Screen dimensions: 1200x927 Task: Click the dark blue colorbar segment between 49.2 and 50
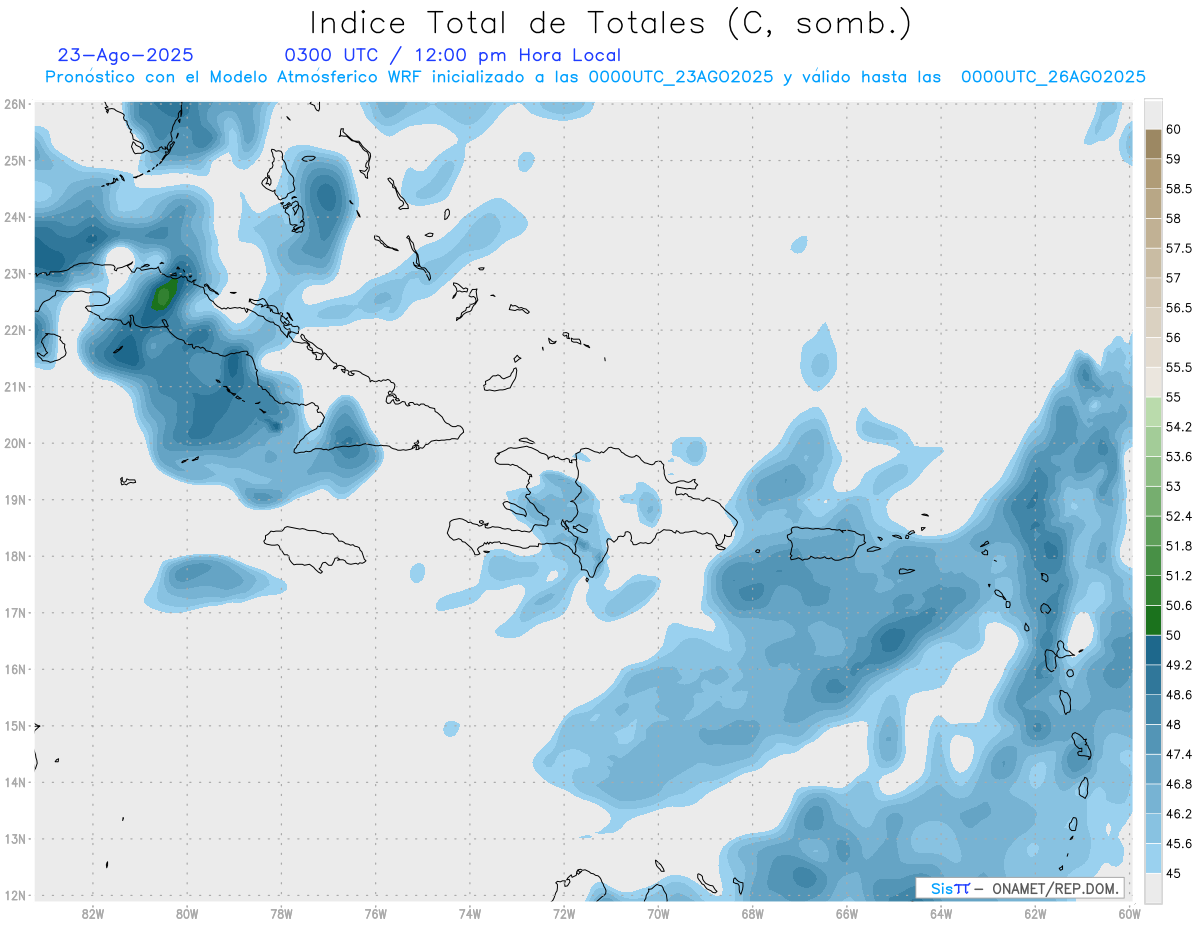tap(1153, 650)
